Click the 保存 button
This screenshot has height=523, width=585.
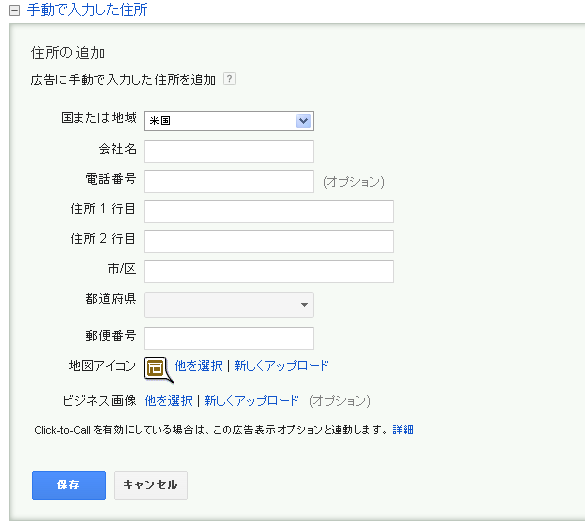69,485
